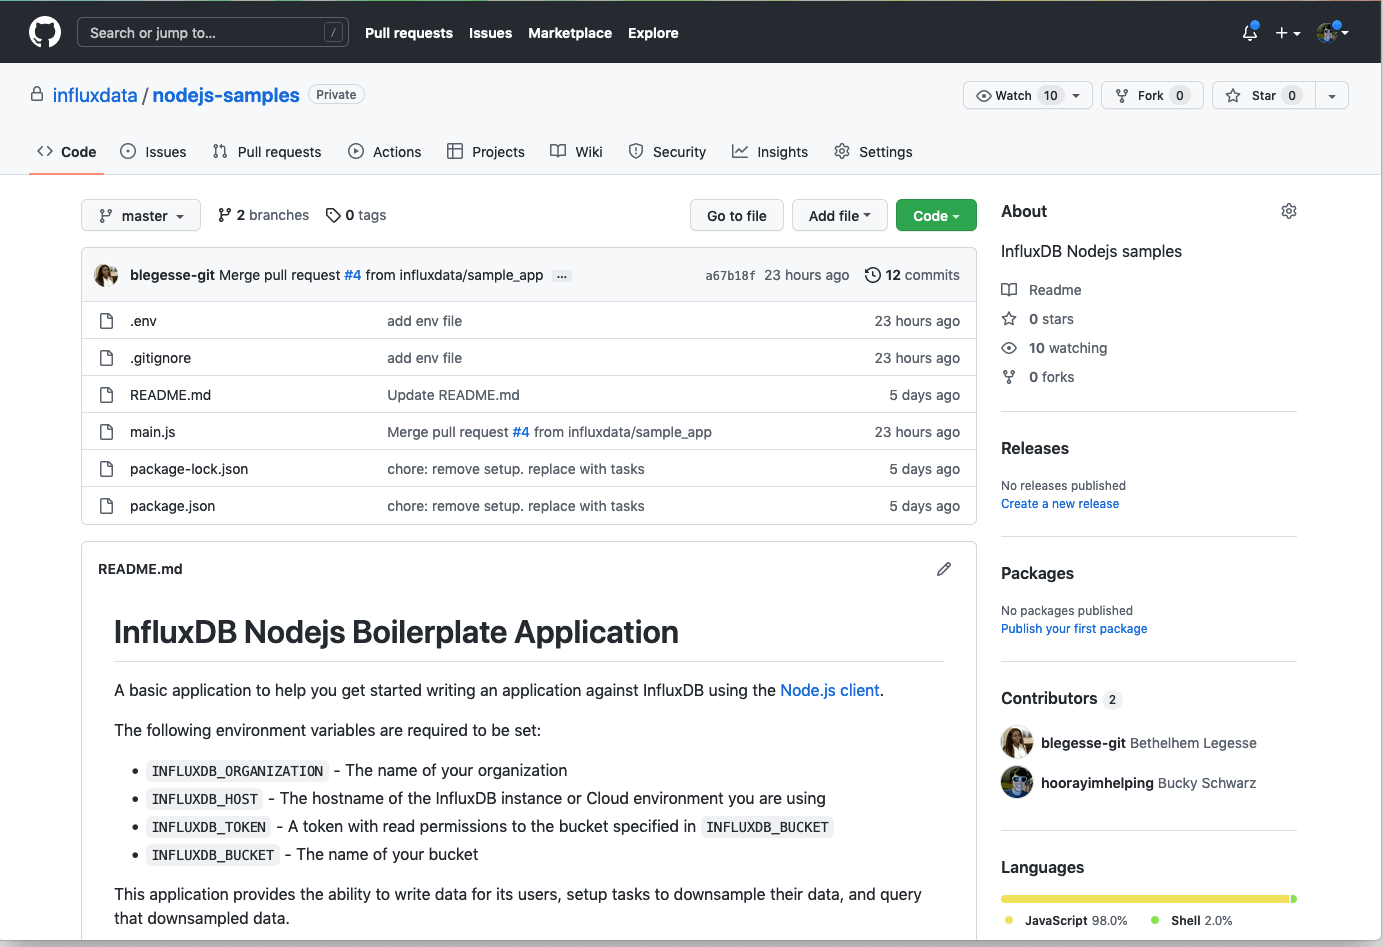The image size is (1383, 947).
Task: Open the .gitignore file name
Action: click(x=160, y=358)
